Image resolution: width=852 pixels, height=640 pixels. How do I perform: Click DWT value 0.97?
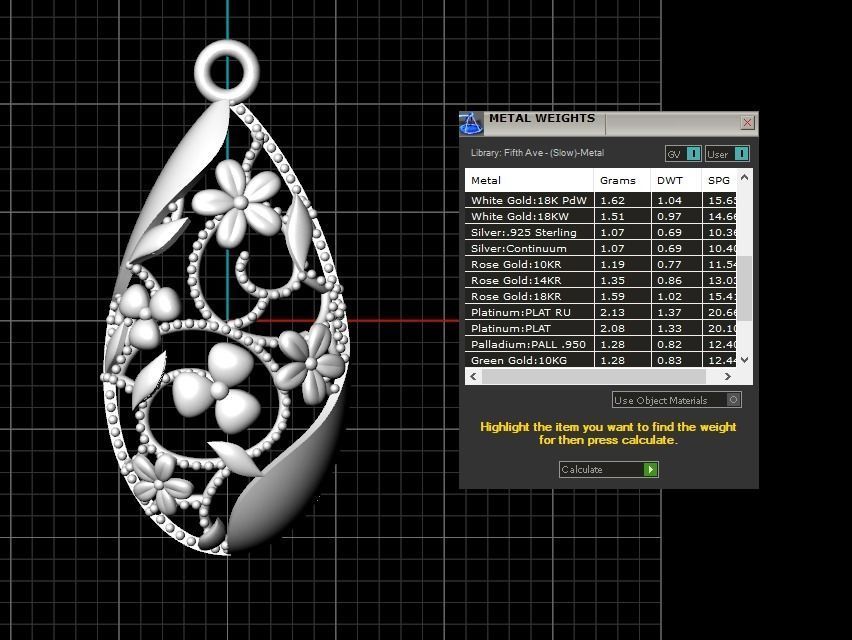(669, 216)
